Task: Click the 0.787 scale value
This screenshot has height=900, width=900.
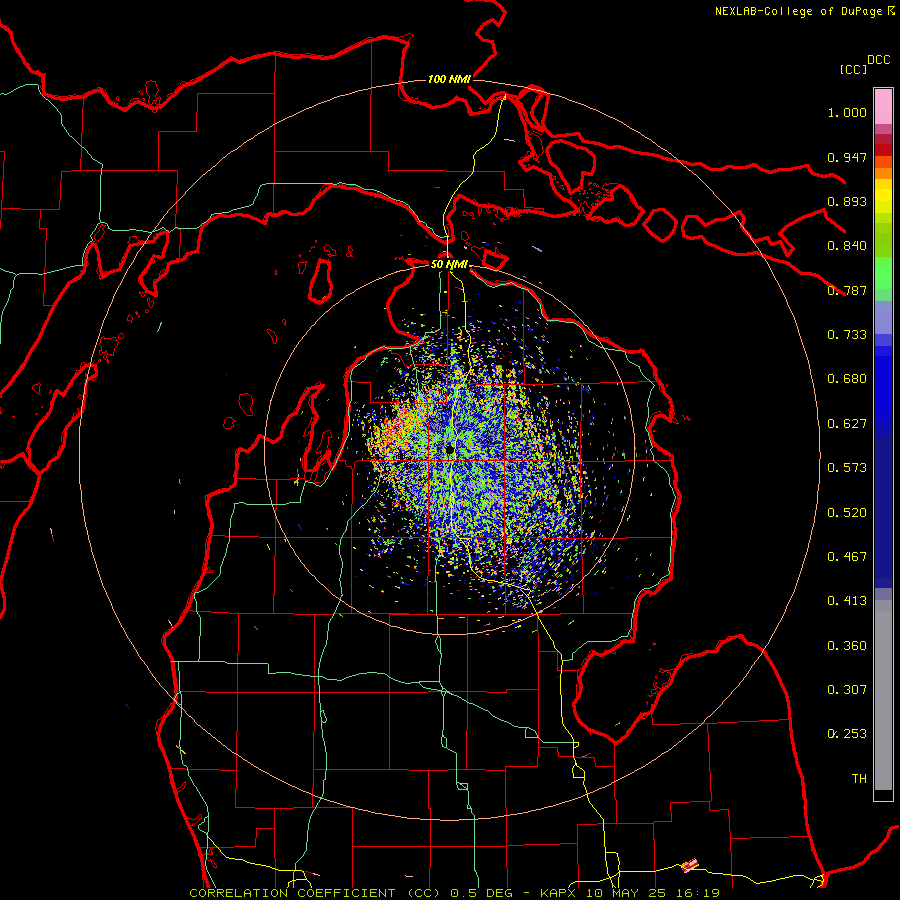Action: tap(847, 290)
